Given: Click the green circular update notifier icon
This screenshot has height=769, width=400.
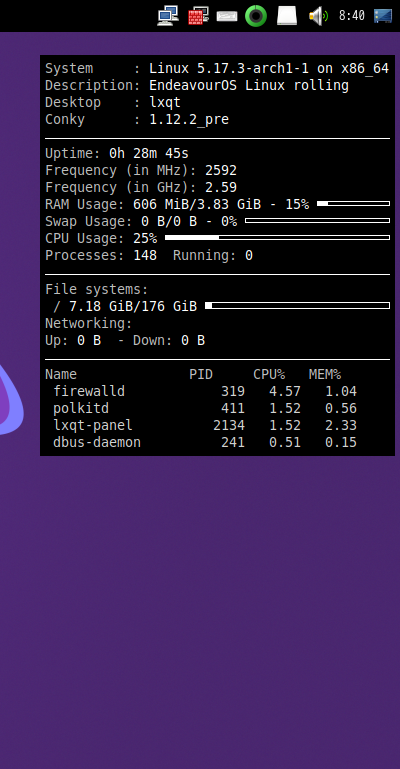Looking at the screenshot, I should point(256,16).
